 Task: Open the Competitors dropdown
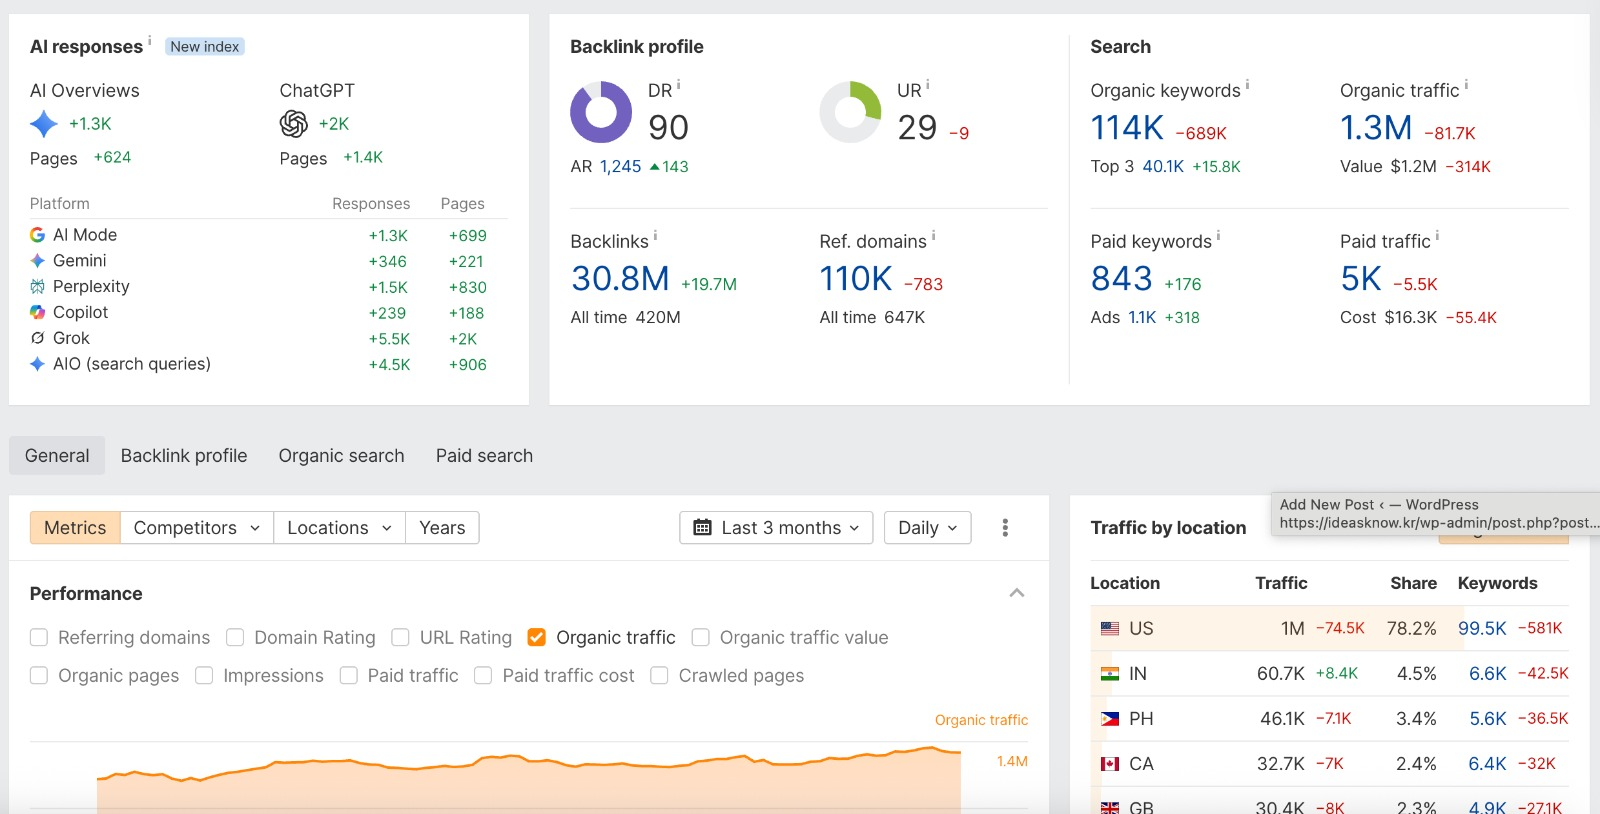pyautogui.click(x=197, y=528)
